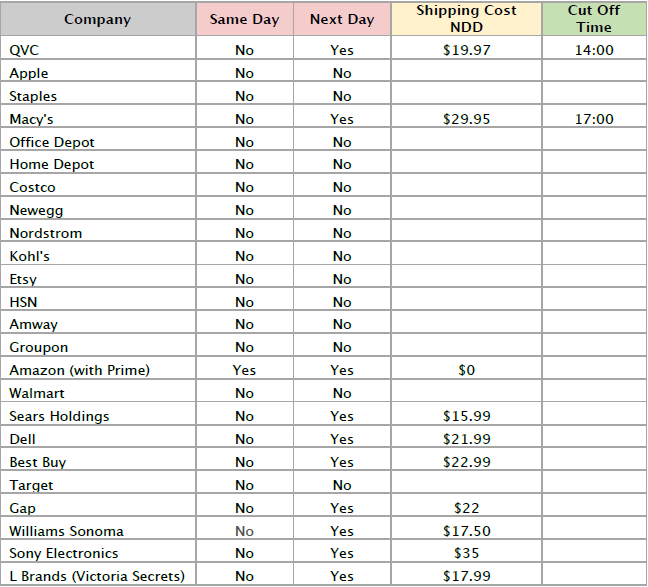648x587 pixels.
Task: Click the Amazon (with Prime) cell
Action: coord(98,370)
